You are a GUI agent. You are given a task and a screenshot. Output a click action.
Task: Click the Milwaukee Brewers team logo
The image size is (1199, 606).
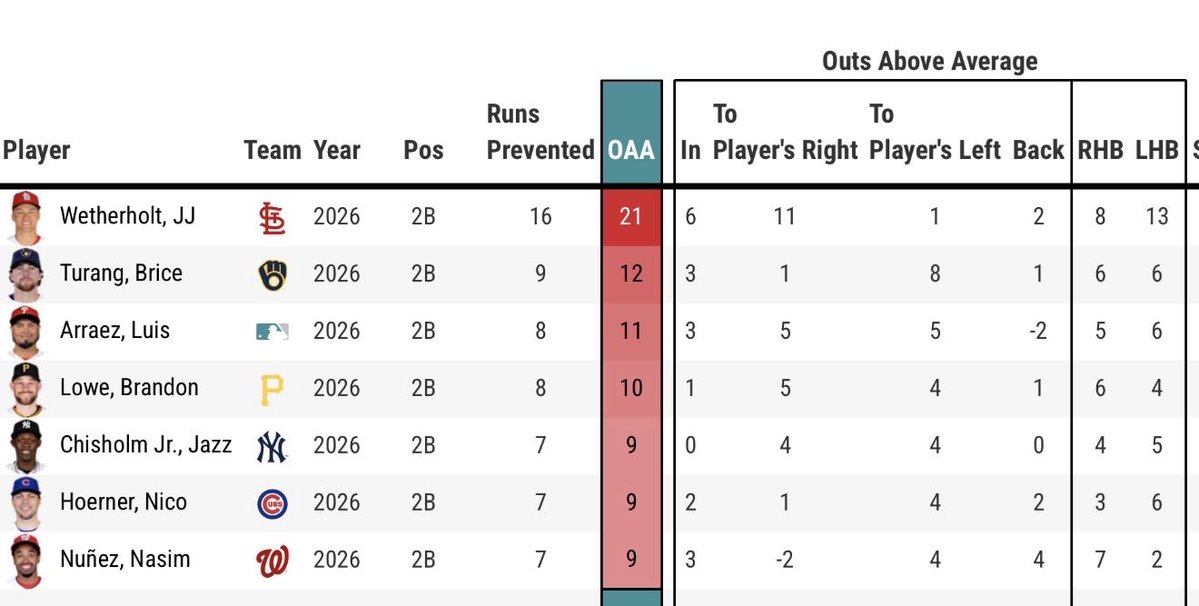(x=272, y=274)
